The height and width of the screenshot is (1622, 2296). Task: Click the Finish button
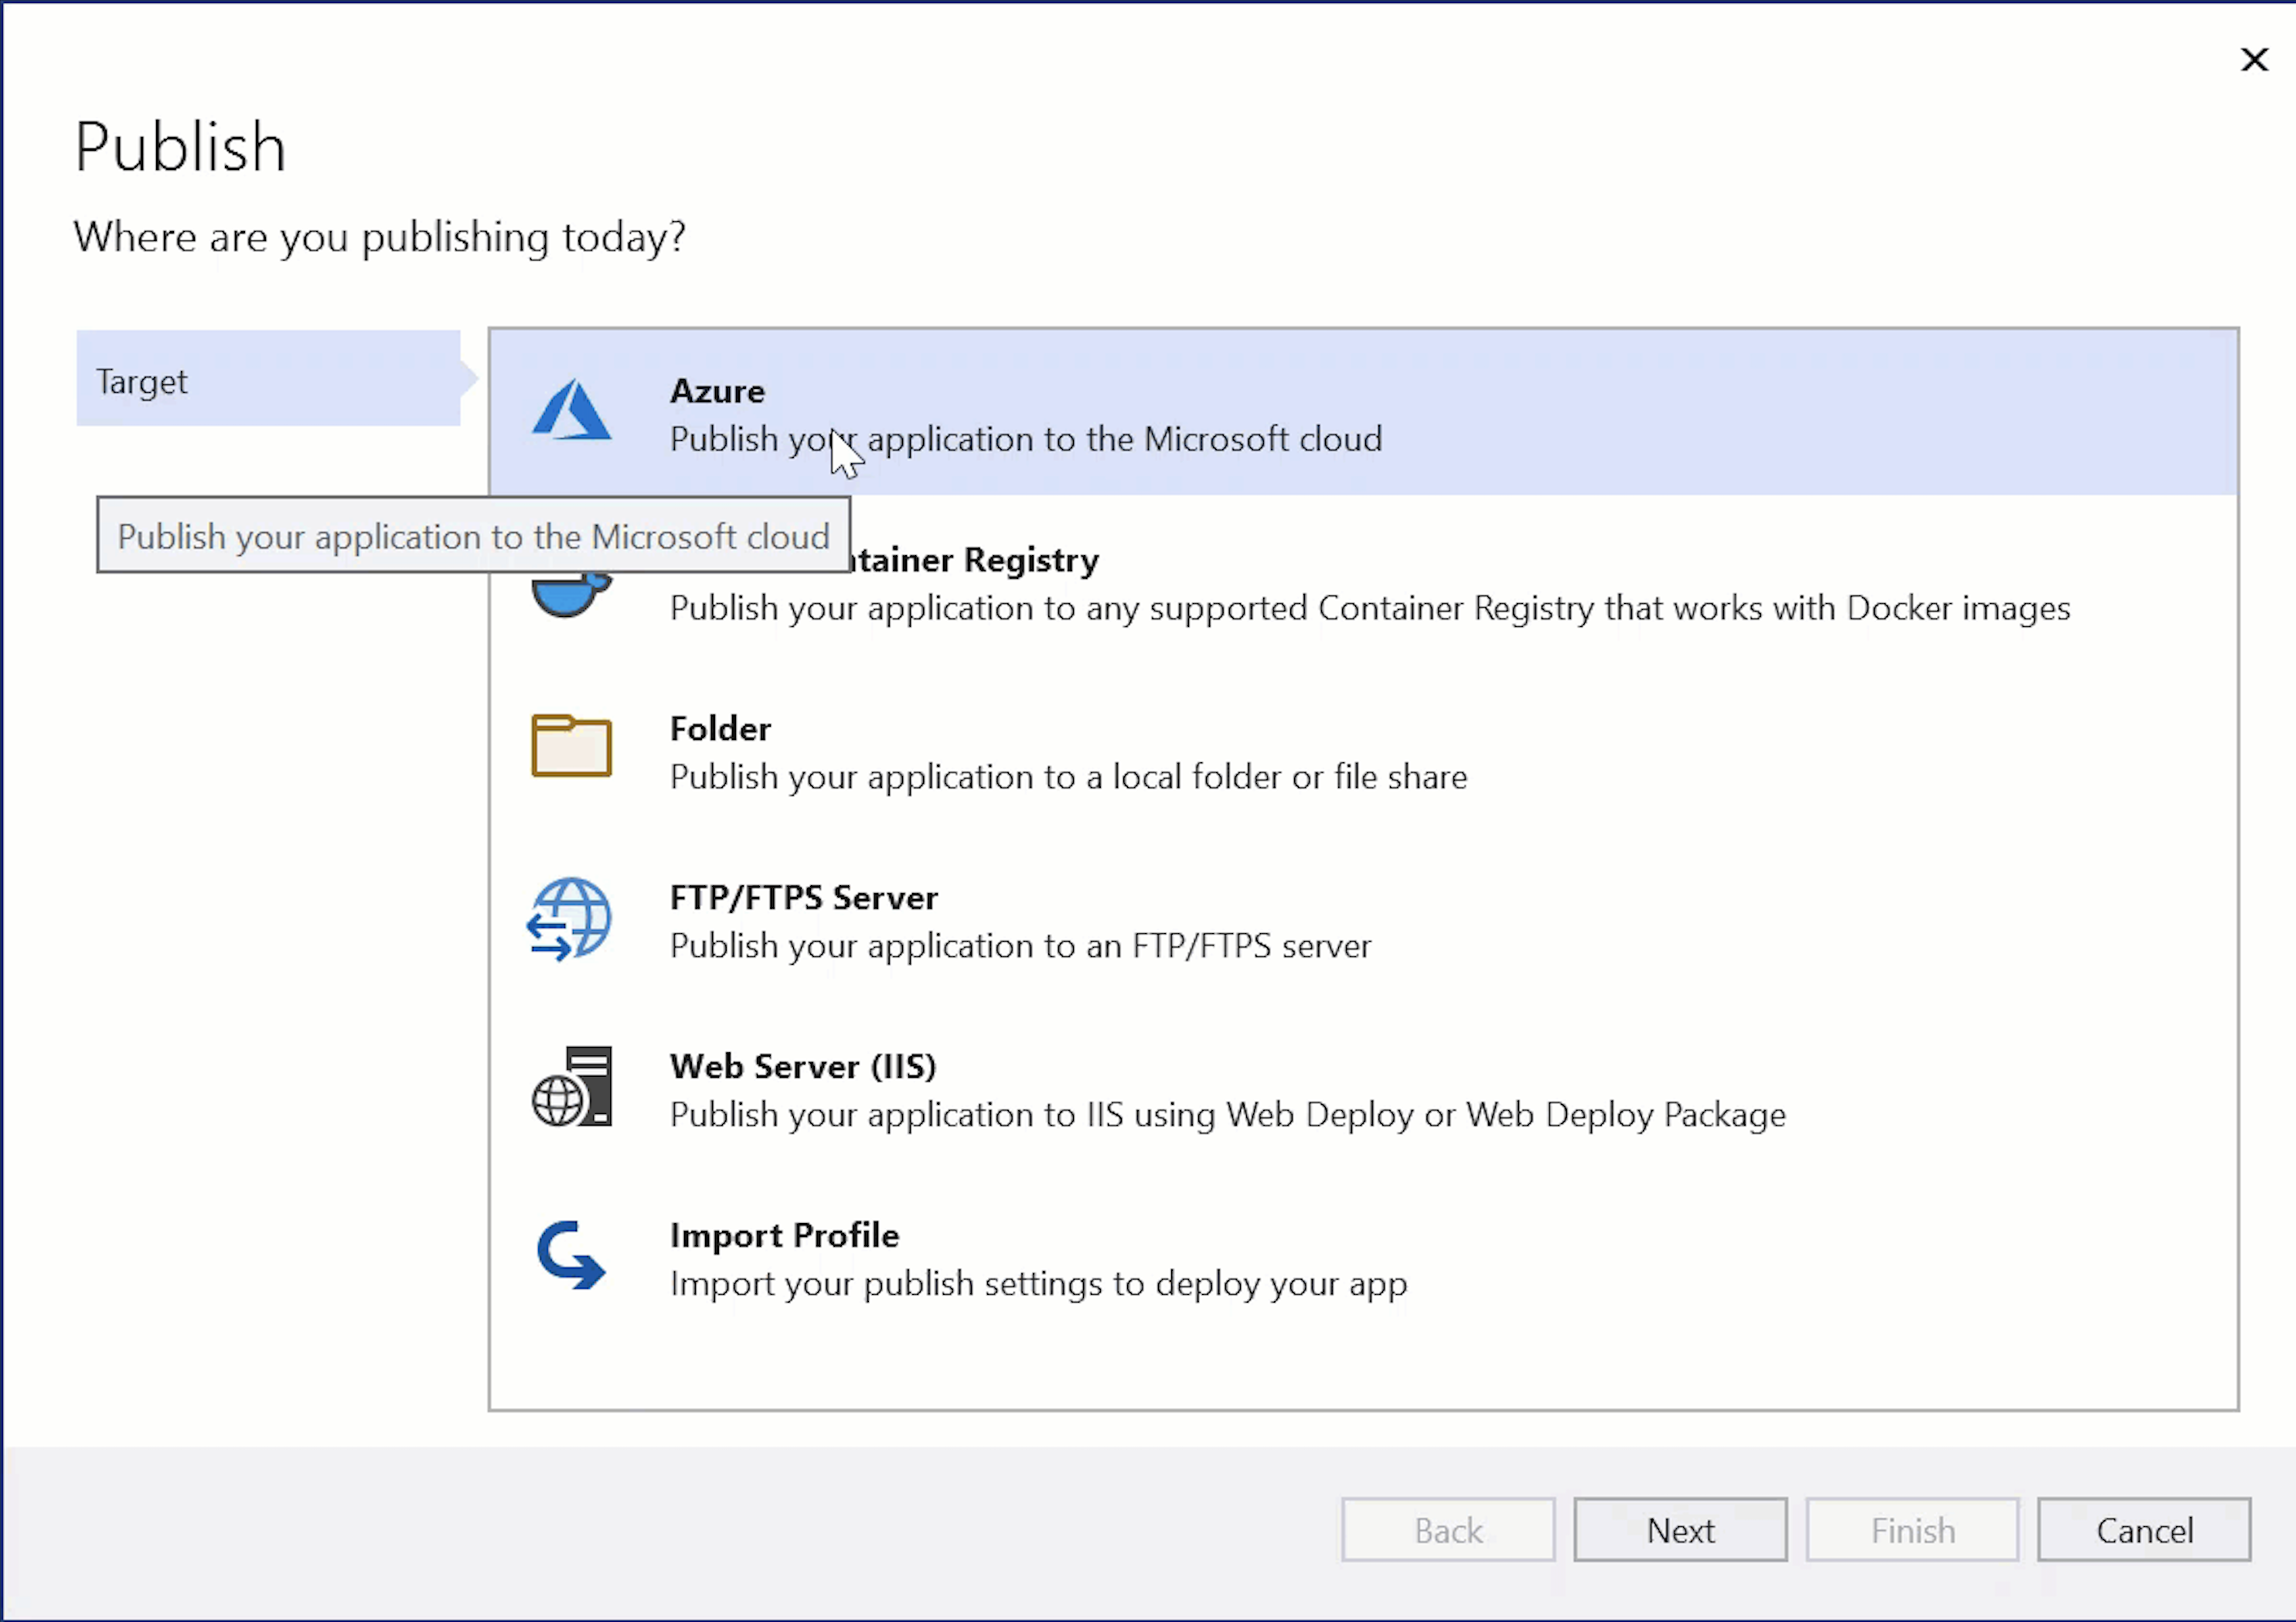(1912, 1529)
